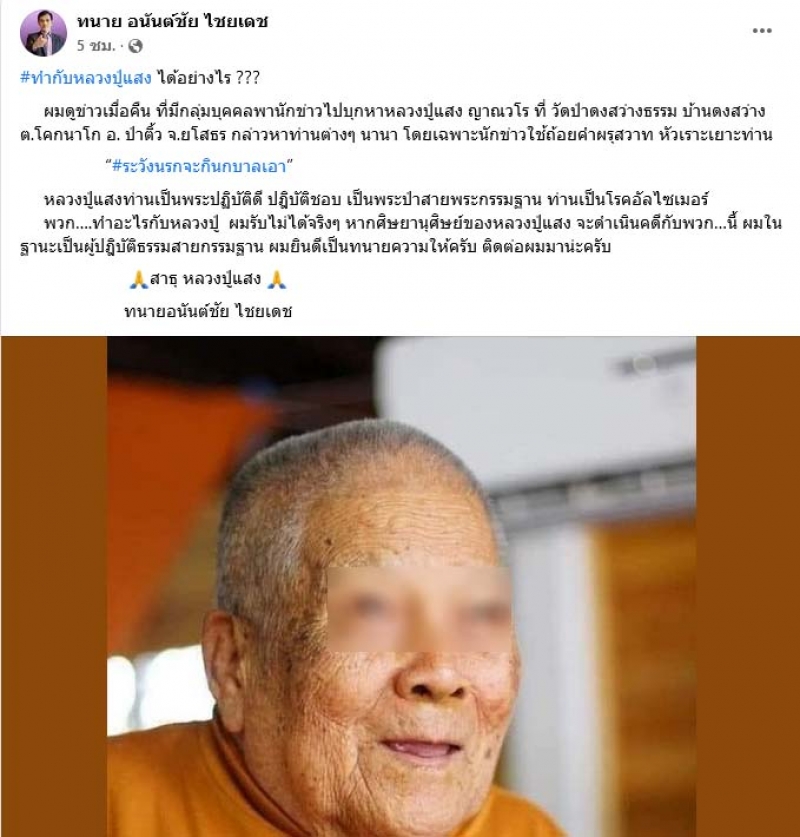The height and width of the screenshot is (837, 800).
Task: Open the post author's profile picture
Action: [43, 33]
